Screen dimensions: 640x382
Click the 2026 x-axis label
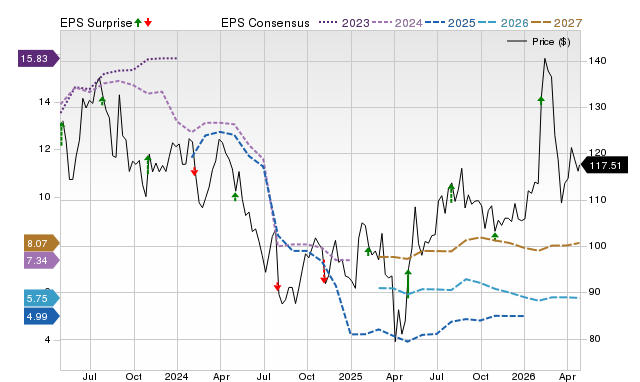pyautogui.click(x=524, y=376)
